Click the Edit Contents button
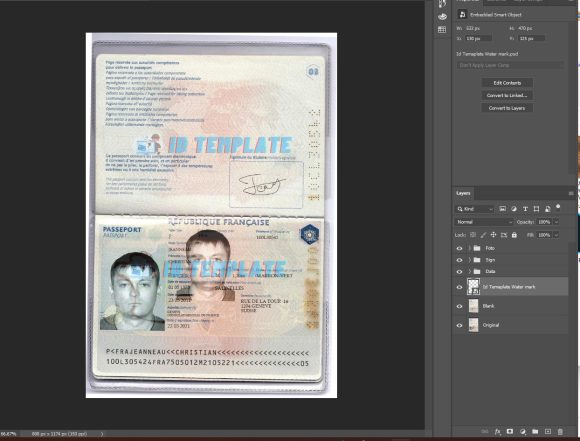580x441 pixels. point(507,83)
